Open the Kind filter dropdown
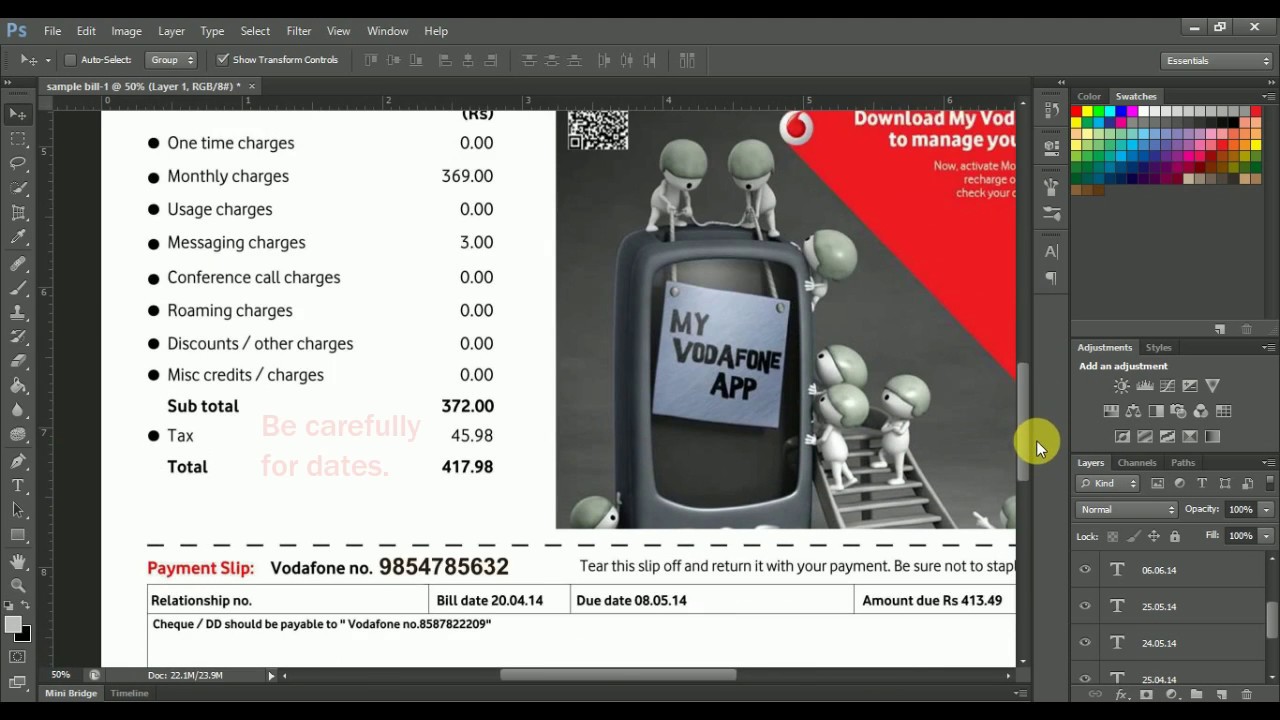The image size is (1280, 720). pyautogui.click(x=1108, y=484)
